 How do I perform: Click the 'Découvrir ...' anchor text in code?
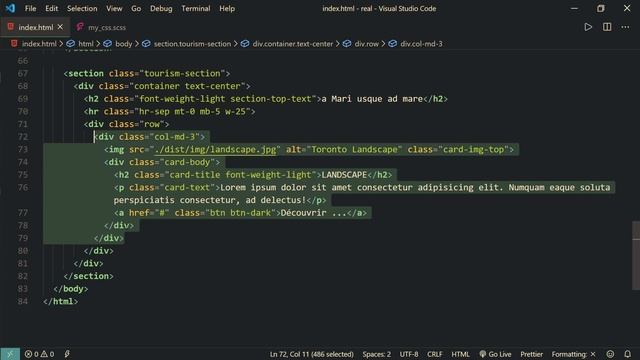313,213
